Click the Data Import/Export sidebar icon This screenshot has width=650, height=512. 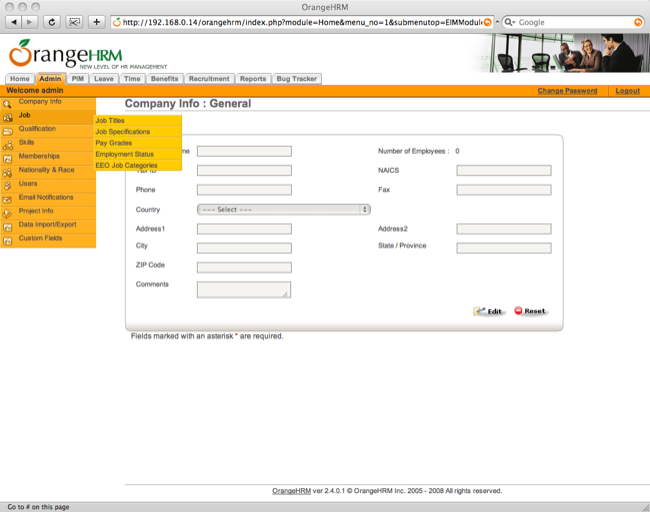pyautogui.click(x=7, y=228)
